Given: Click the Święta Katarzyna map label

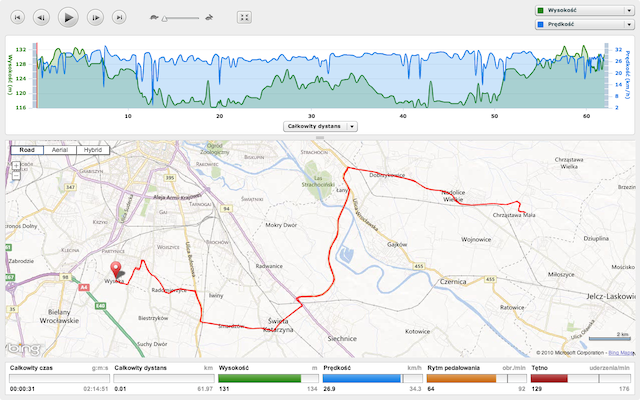Looking at the screenshot, I should pos(278,325).
